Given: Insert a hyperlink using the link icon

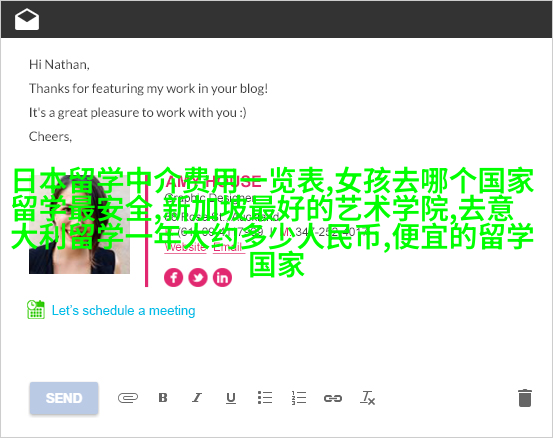Looking at the screenshot, I should (x=333, y=399).
